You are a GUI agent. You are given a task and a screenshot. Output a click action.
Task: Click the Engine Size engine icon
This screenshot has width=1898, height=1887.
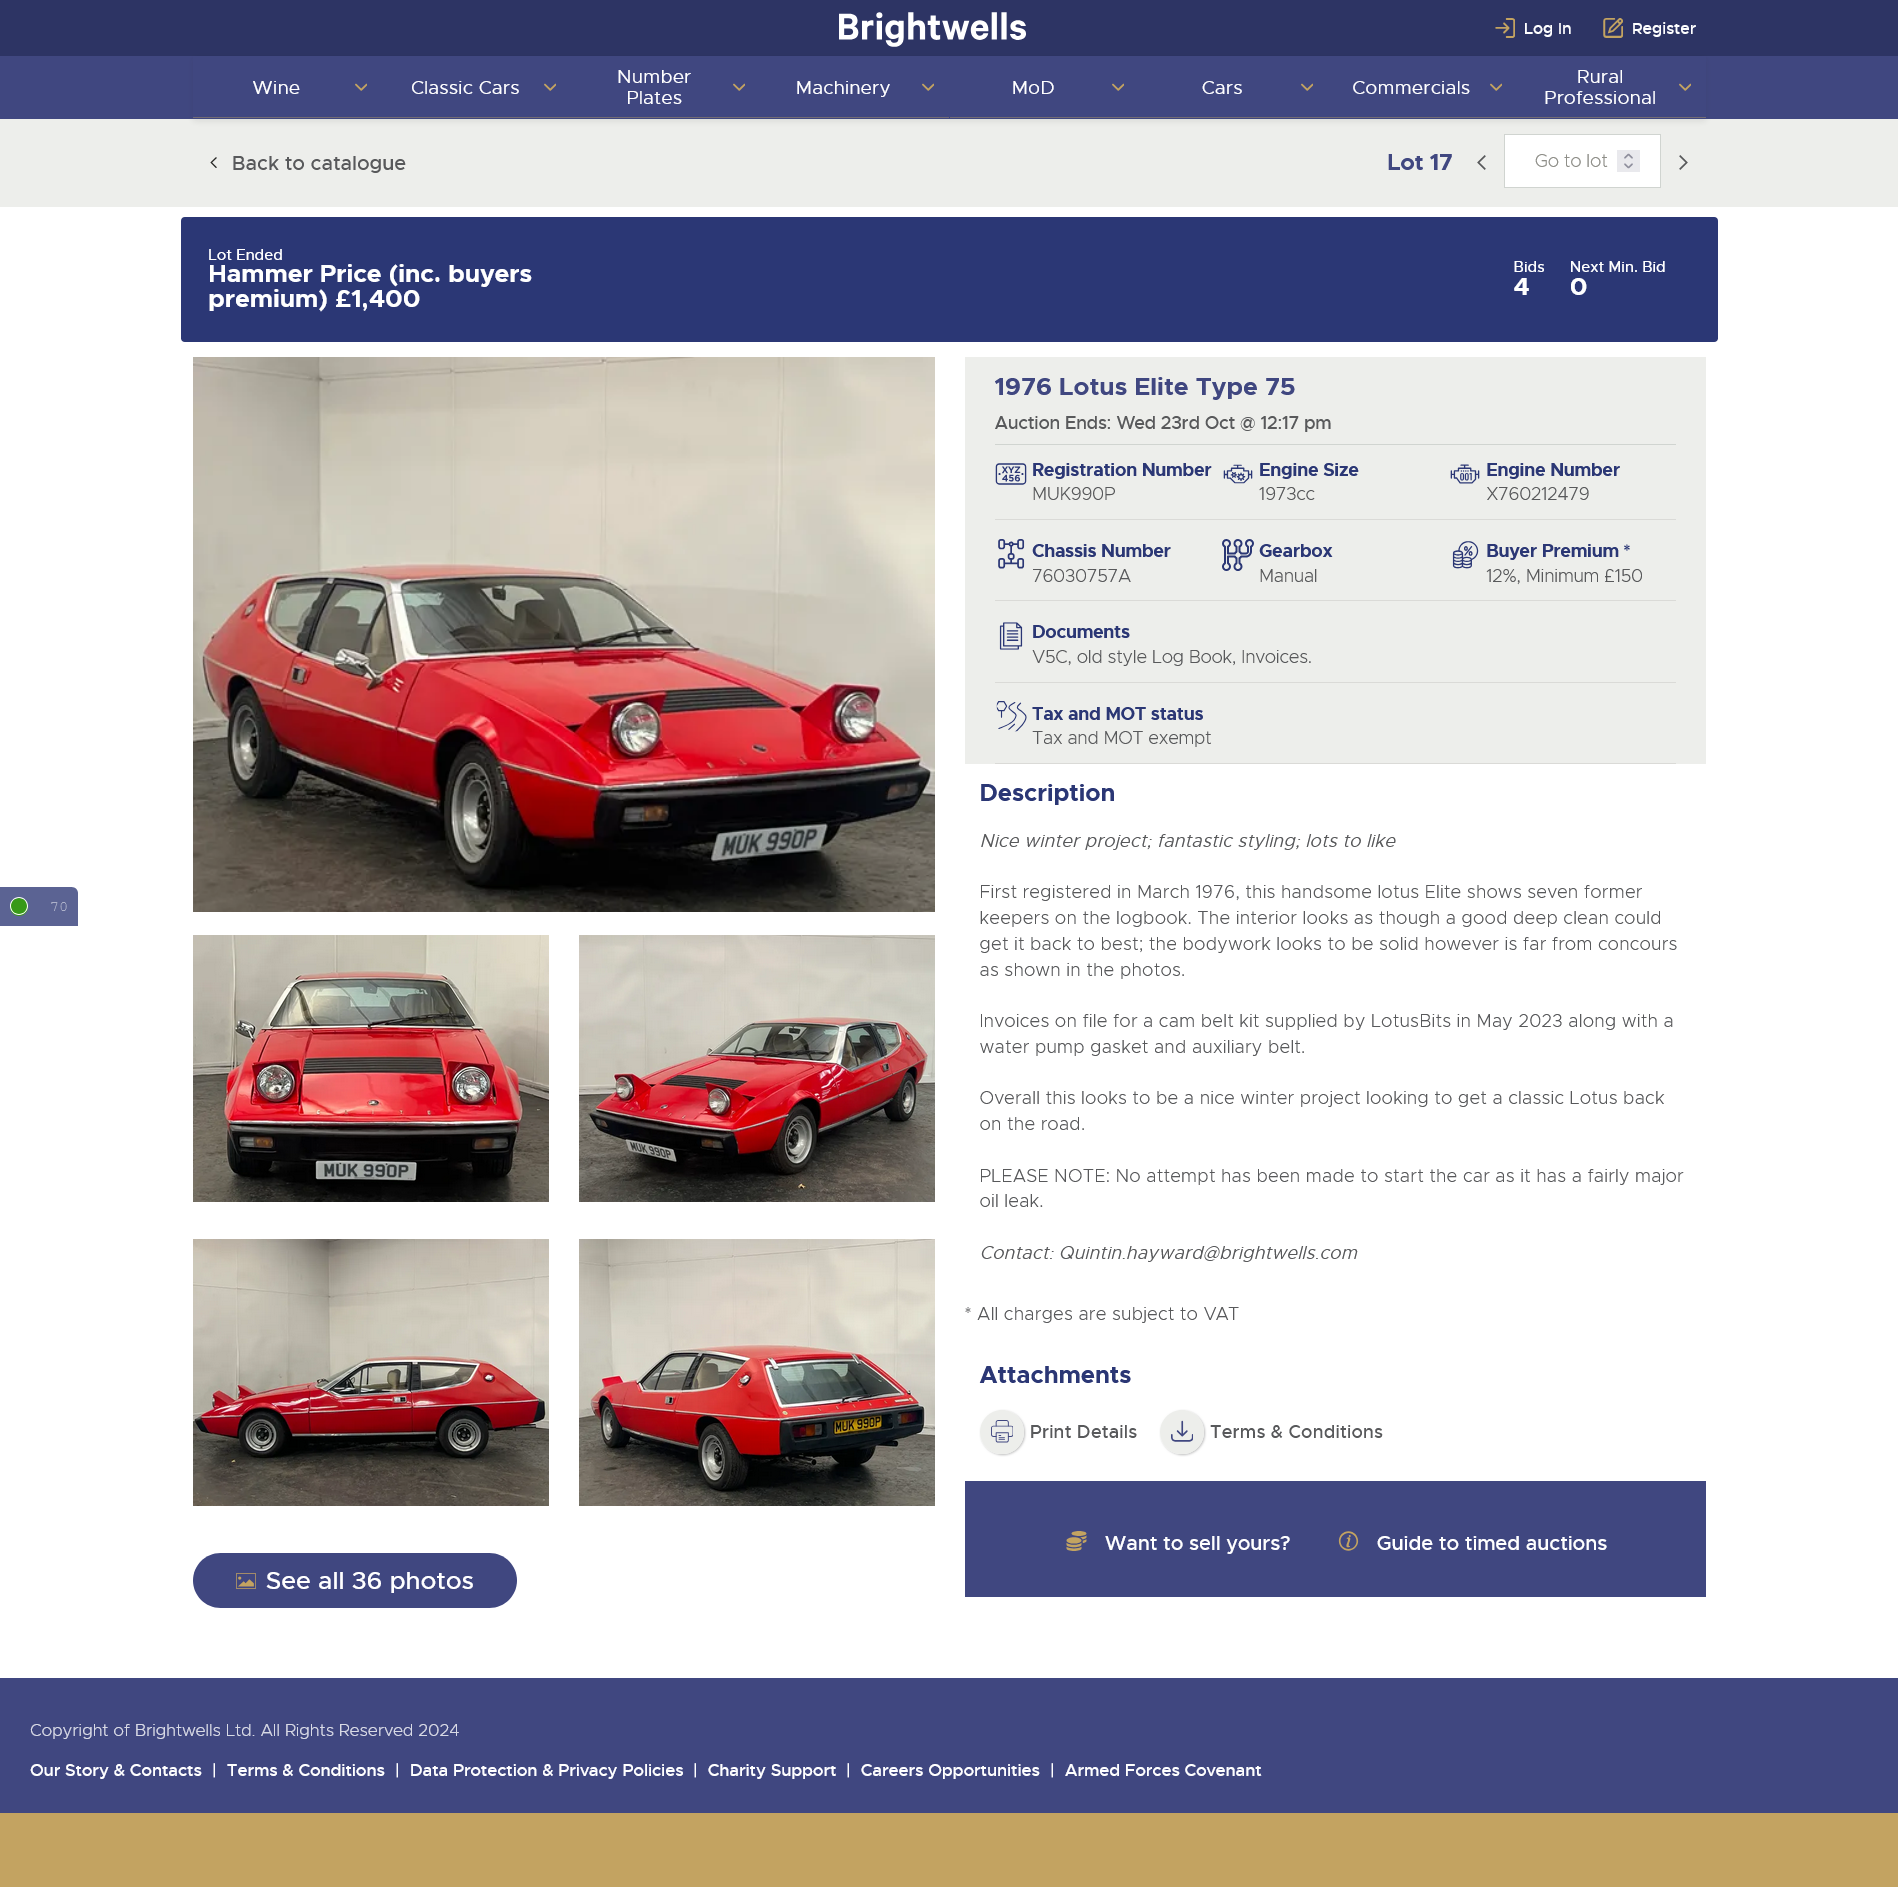[x=1237, y=474]
